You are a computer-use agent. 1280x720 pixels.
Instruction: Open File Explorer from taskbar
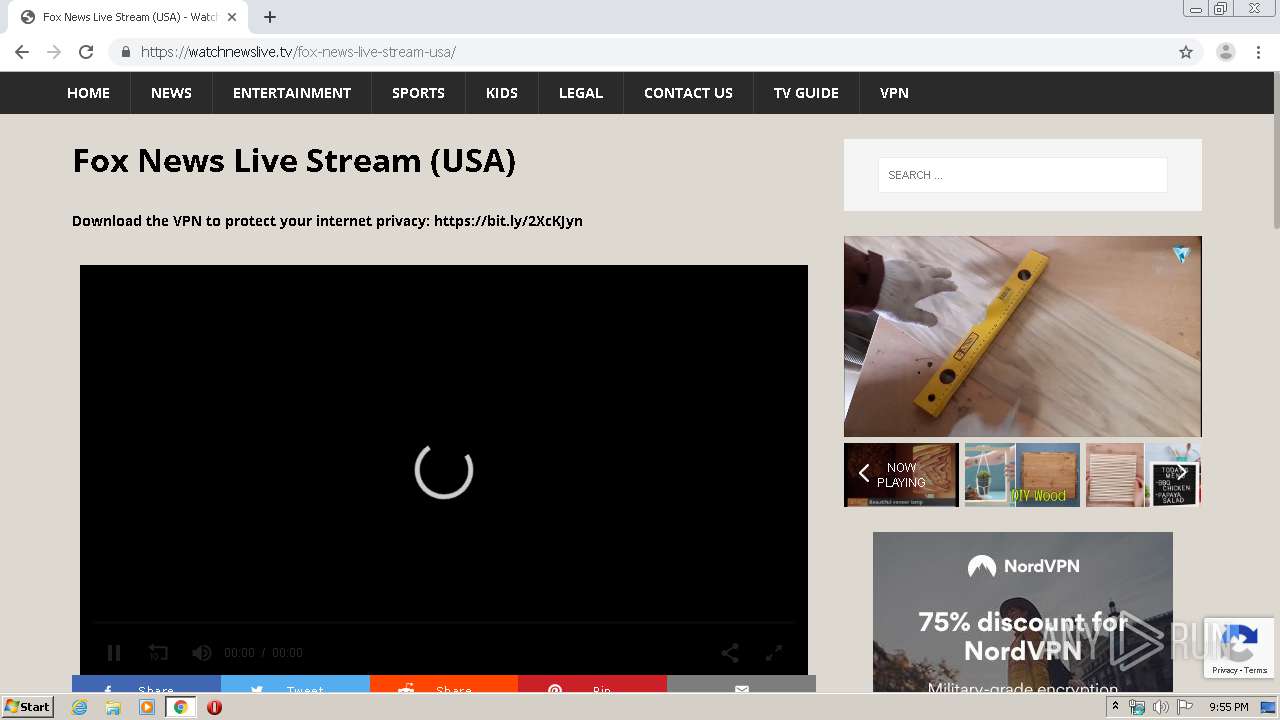tap(113, 707)
